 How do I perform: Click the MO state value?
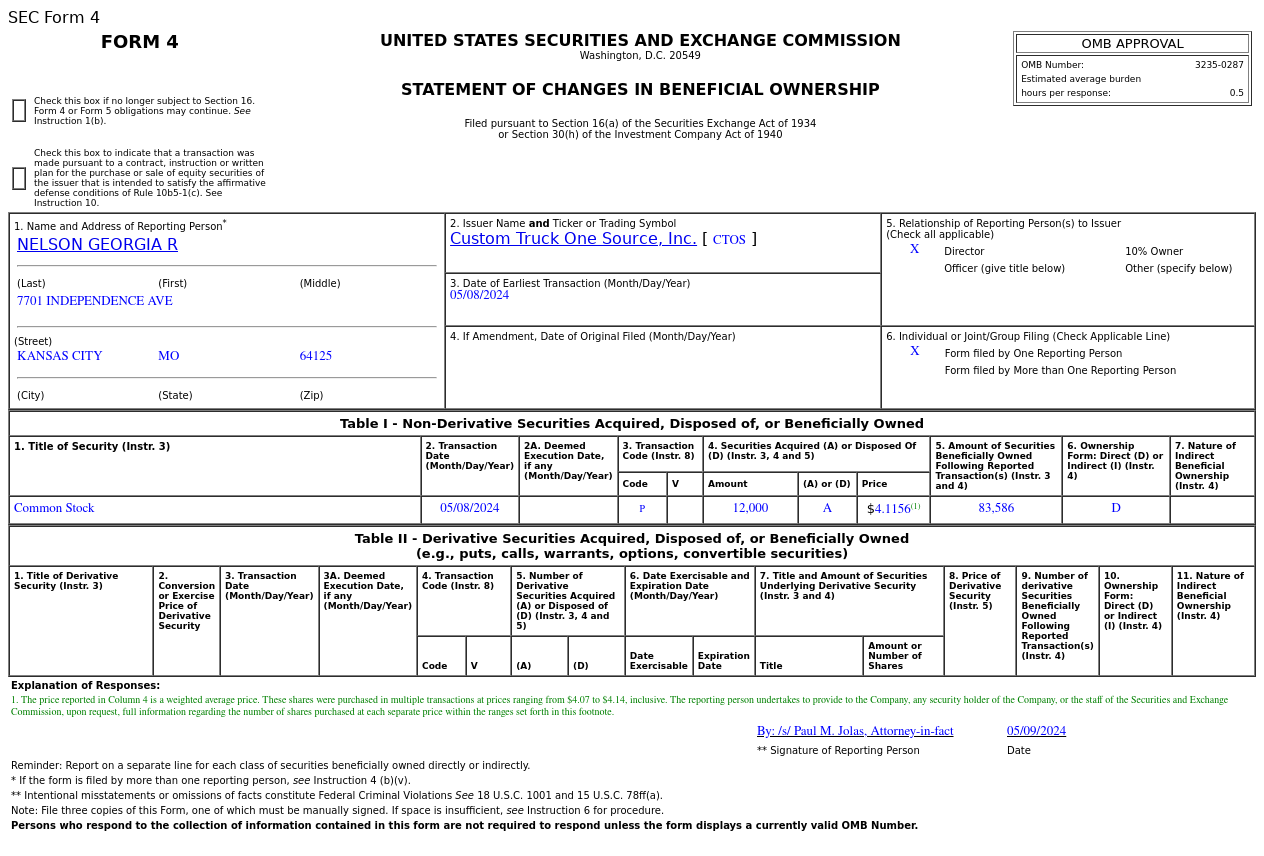pos(169,356)
